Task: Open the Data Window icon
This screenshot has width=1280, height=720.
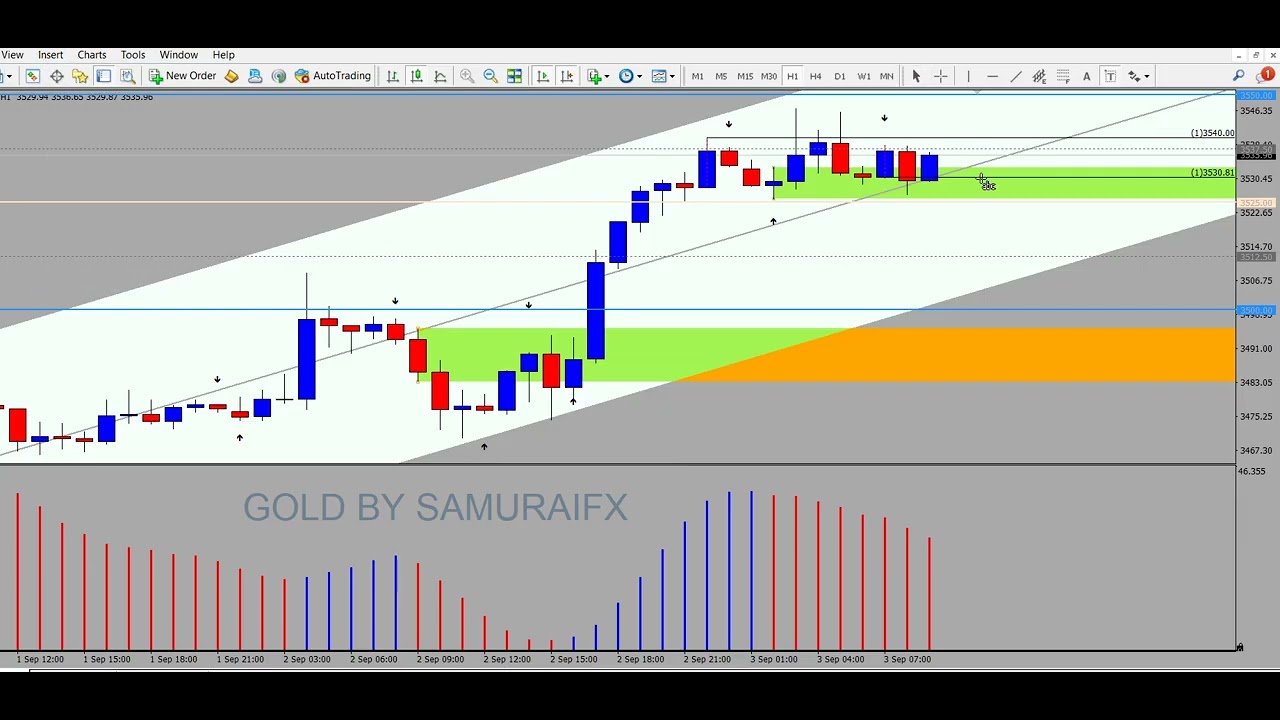Action: click(57, 76)
